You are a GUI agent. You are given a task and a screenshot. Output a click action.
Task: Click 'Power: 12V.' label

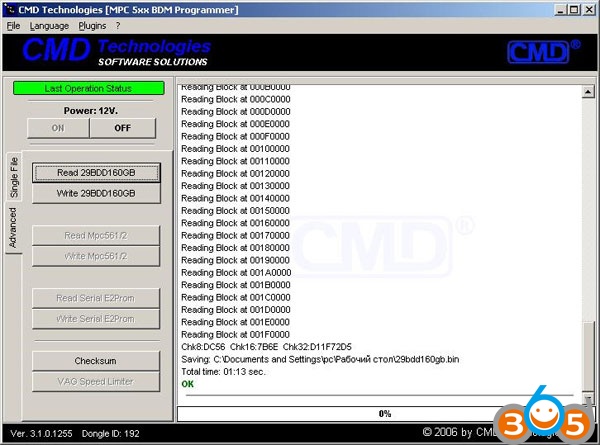tap(91, 111)
